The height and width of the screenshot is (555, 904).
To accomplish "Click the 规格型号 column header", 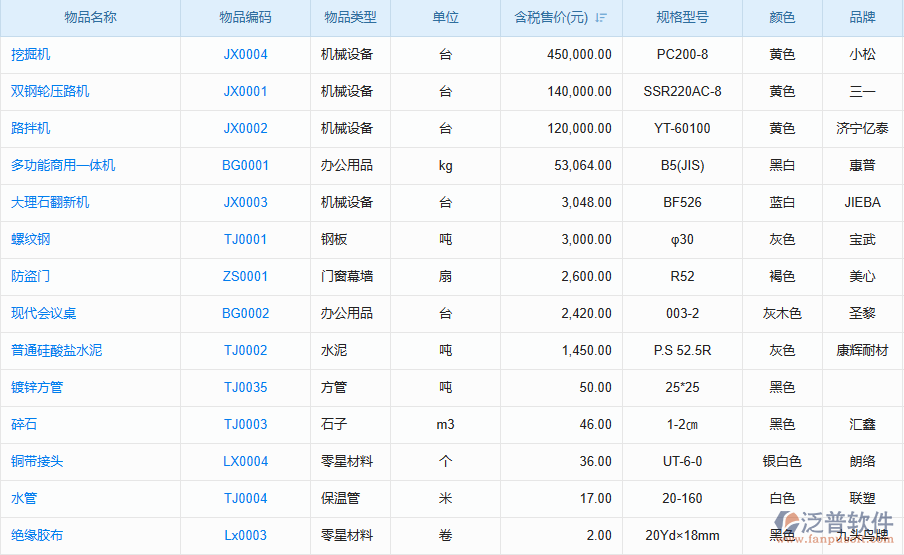I will [682, 18].
